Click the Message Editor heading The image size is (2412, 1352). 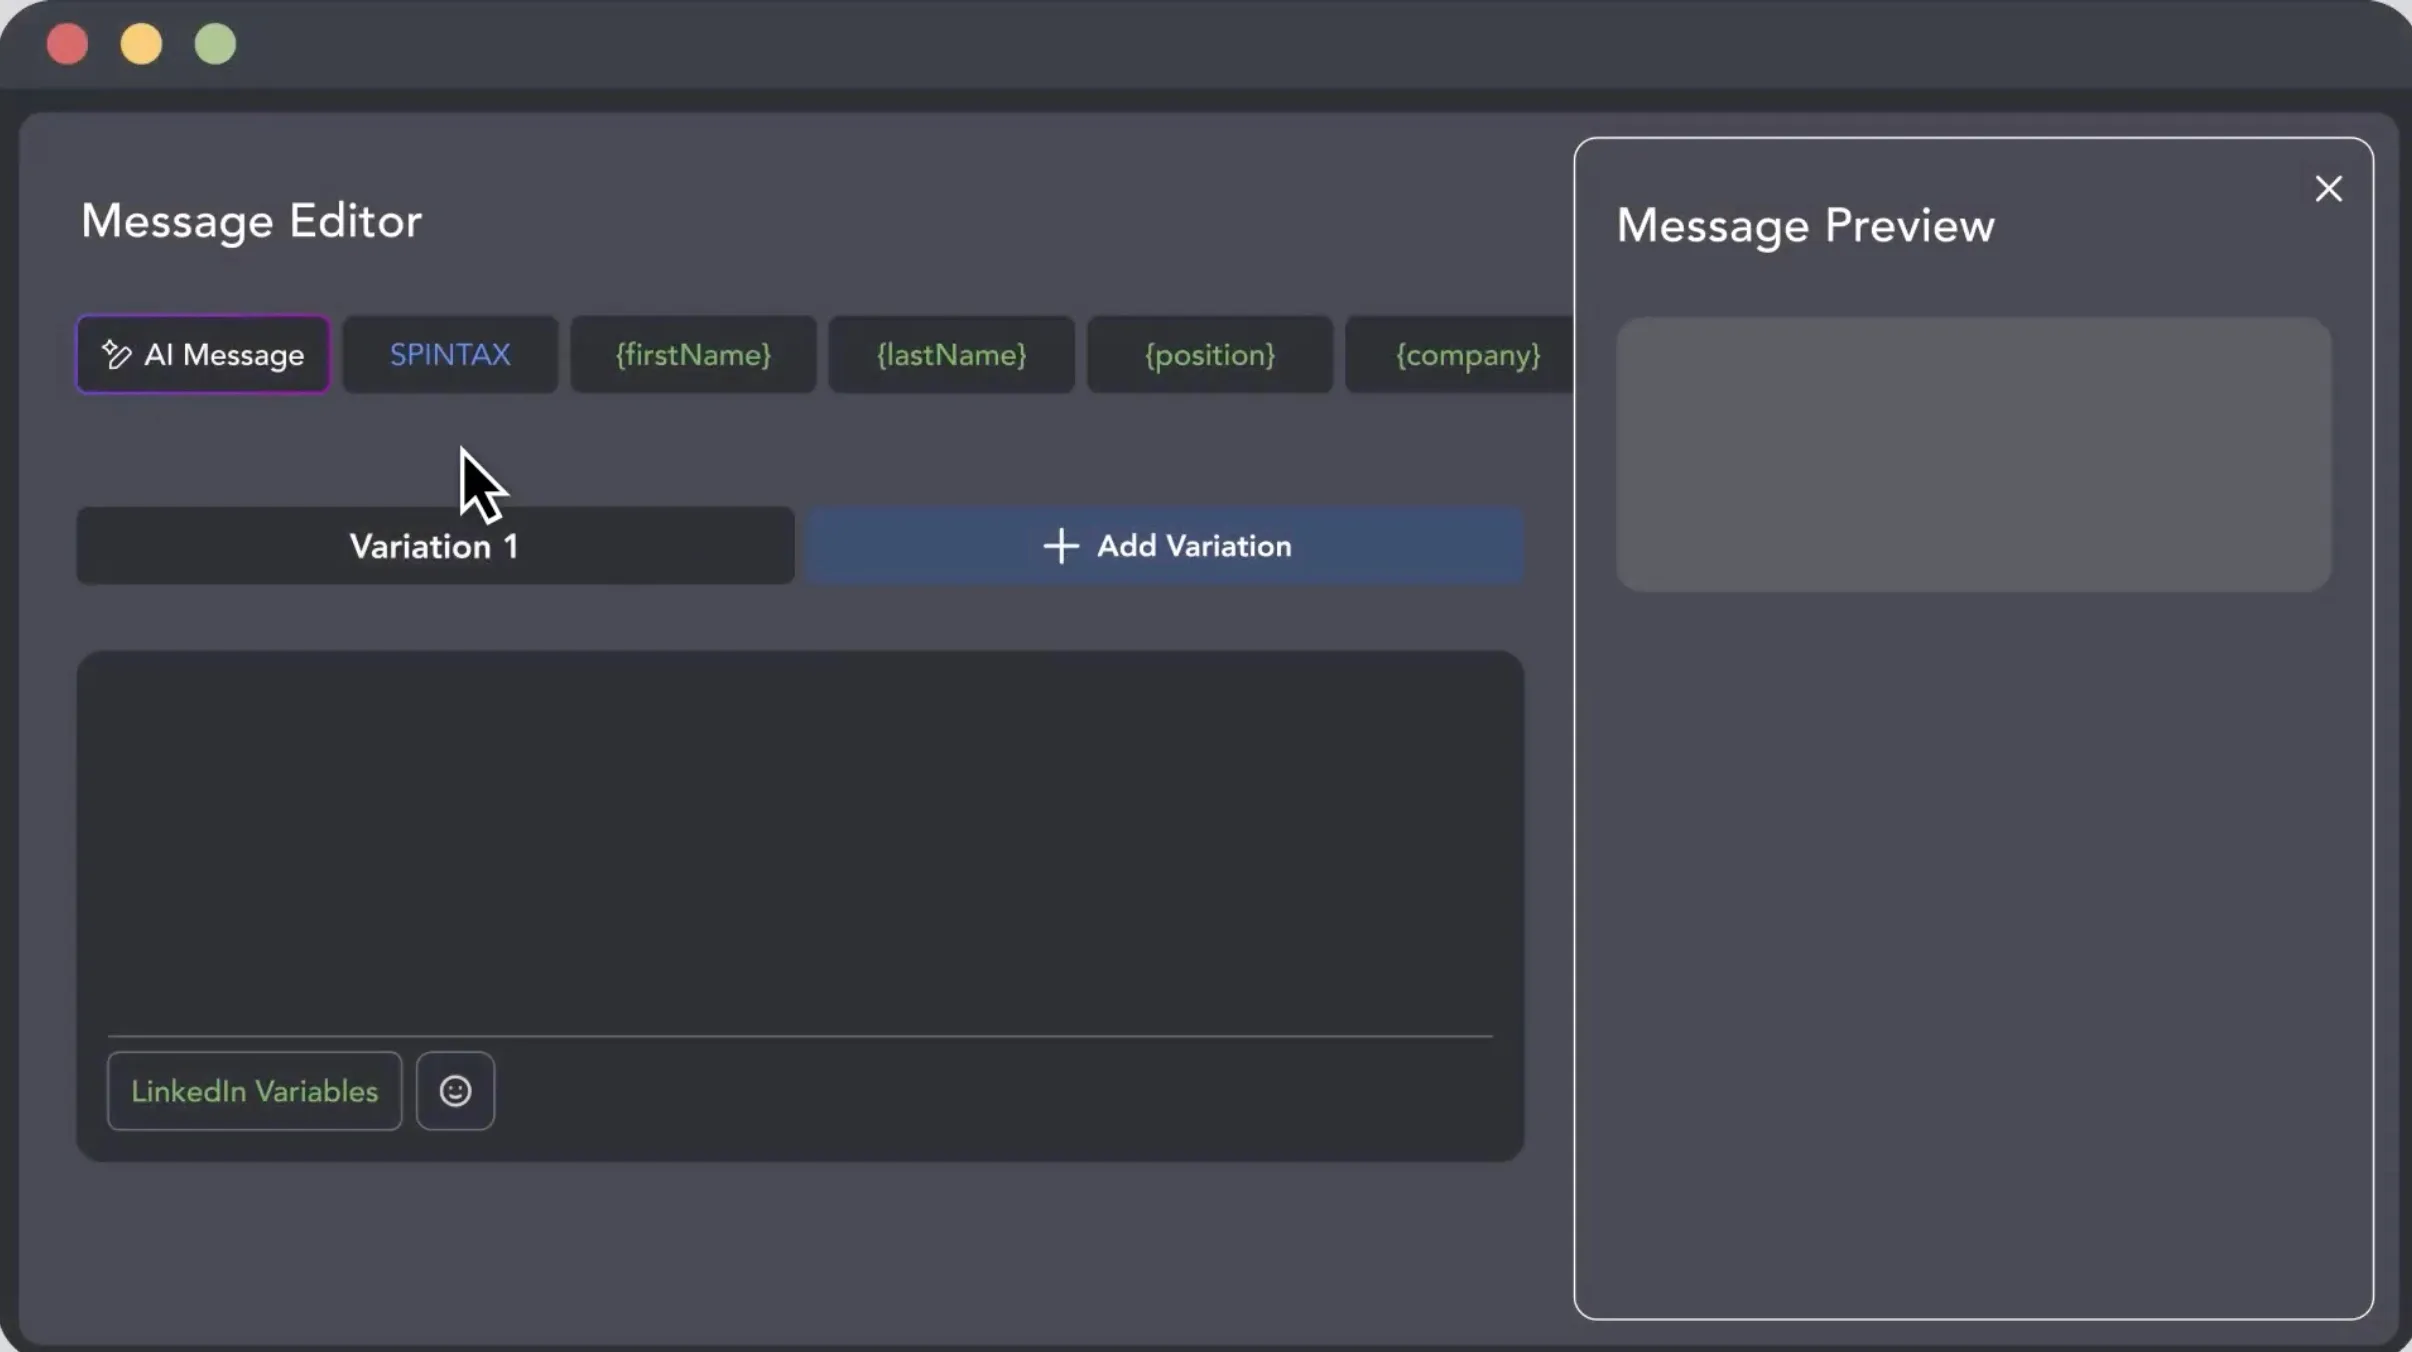tap(251, 221)
